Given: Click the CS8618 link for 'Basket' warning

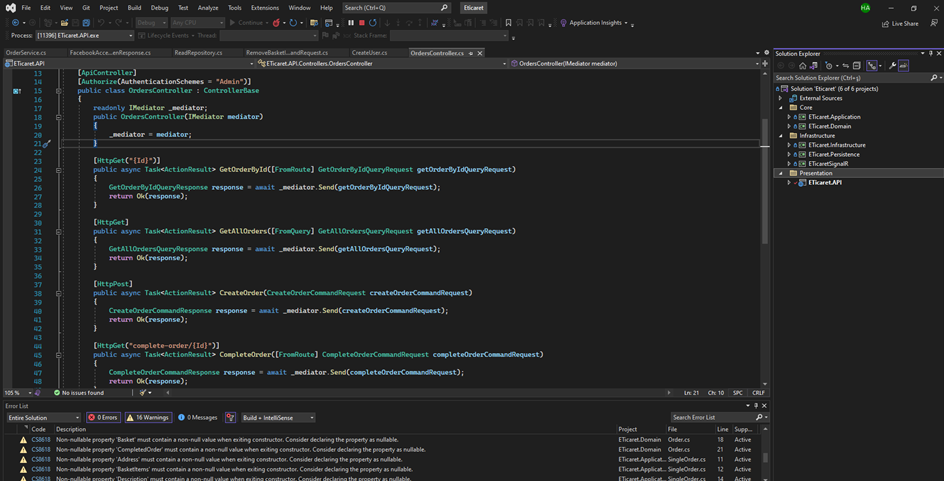Looking at the screenshot, I should click(39, 439).
